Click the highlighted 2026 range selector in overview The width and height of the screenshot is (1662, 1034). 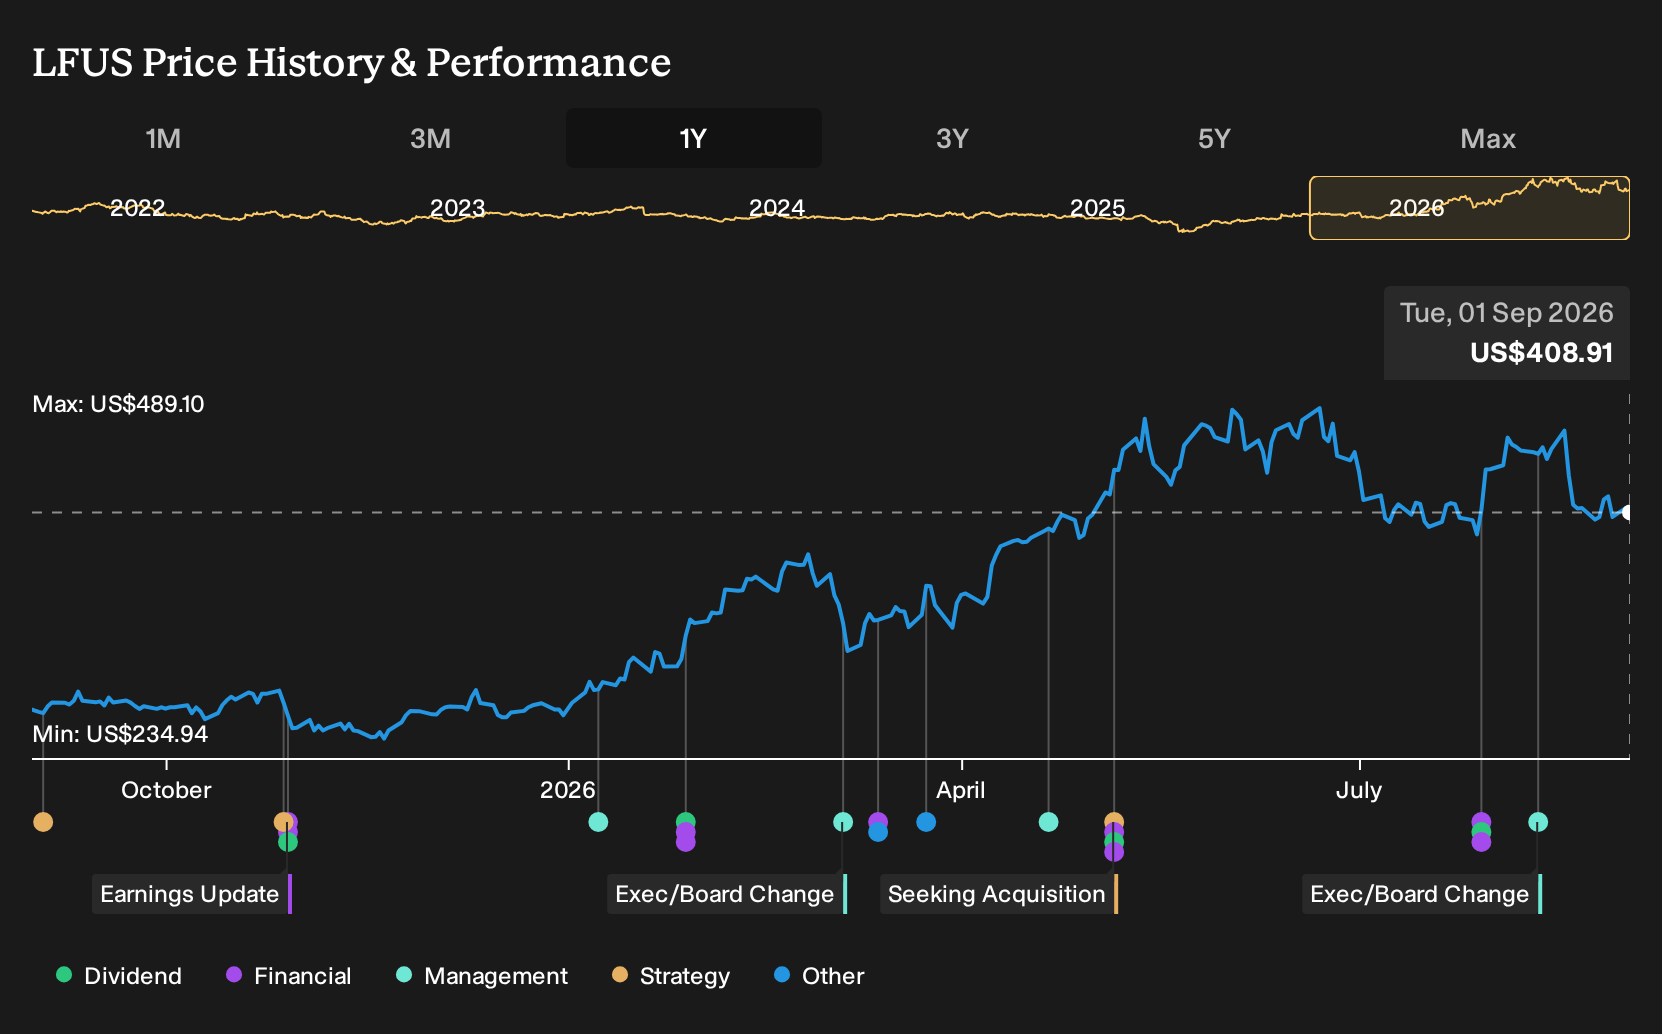(1470, 208)
